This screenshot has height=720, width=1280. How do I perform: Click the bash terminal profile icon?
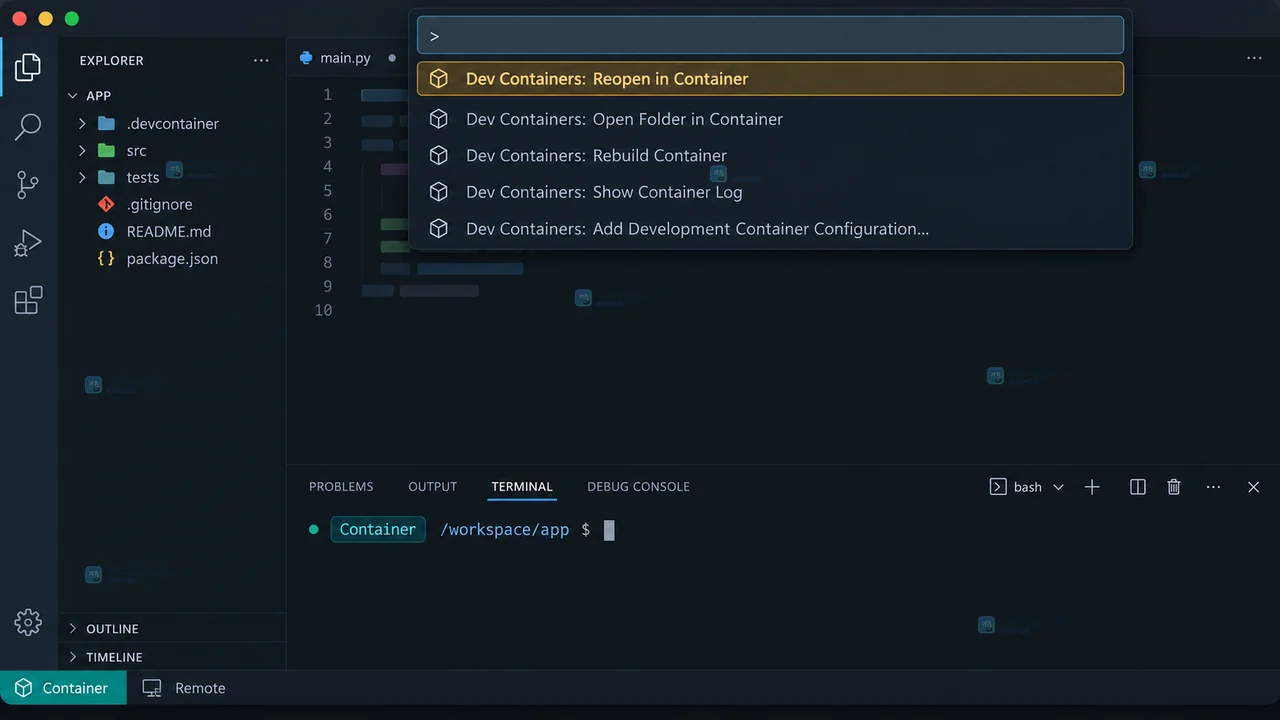pos(997,487)
